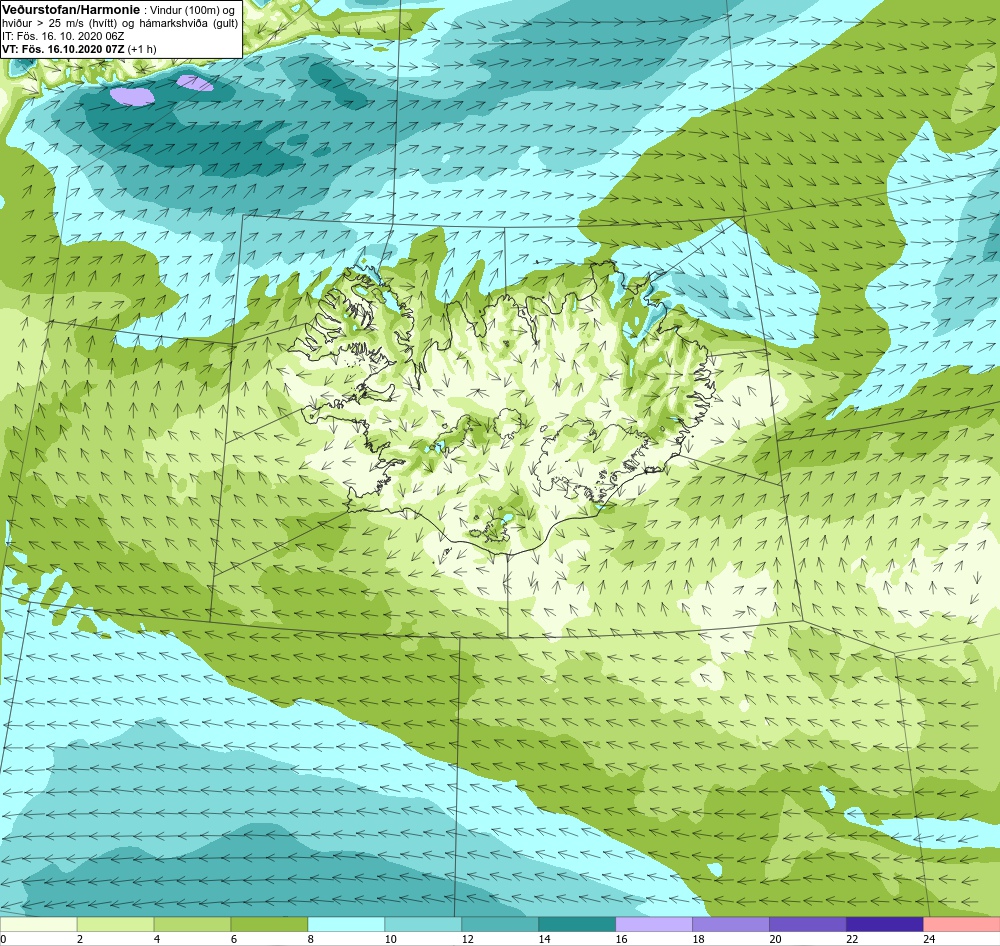Click the 2–4 m/s light green legend swatch

[115, 924]
